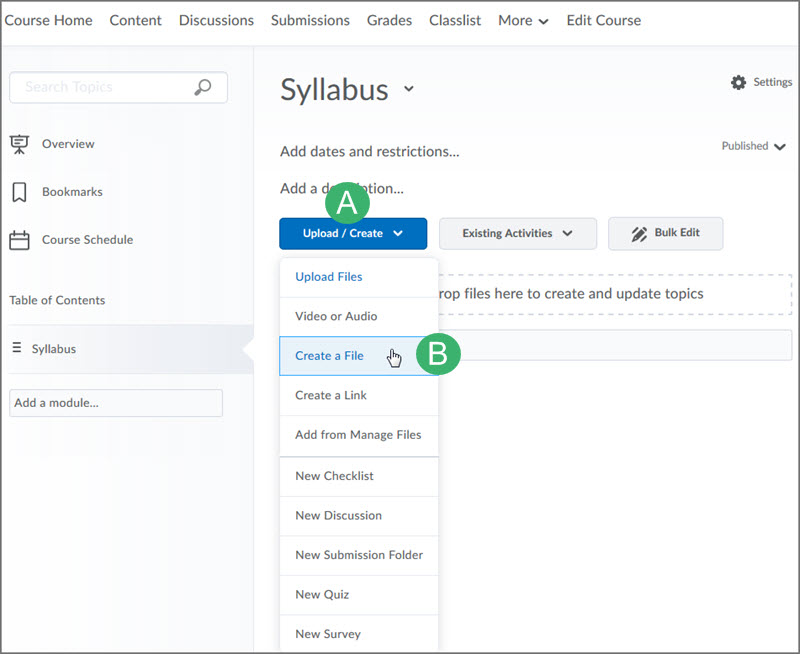800x654 pixels.
Task: Open Overview in the sidebar
Action: 68,144
